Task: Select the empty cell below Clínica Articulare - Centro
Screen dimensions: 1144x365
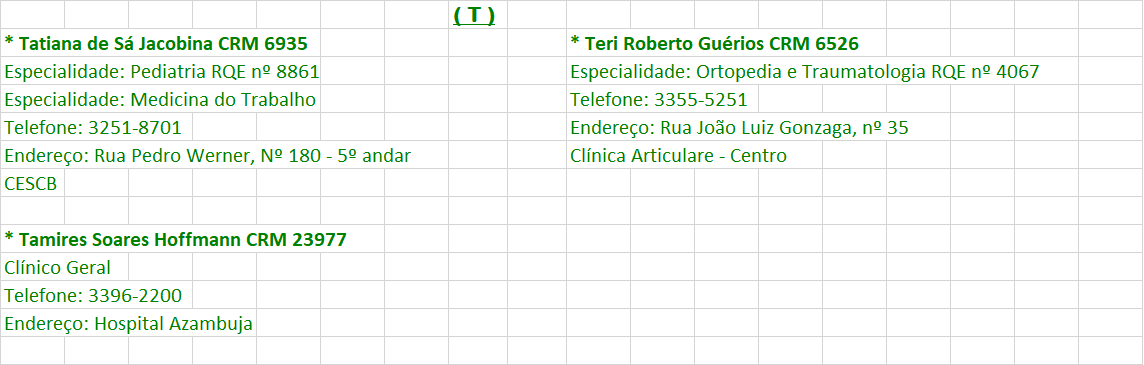Action: pyautogui.click(x=598, y=183)
